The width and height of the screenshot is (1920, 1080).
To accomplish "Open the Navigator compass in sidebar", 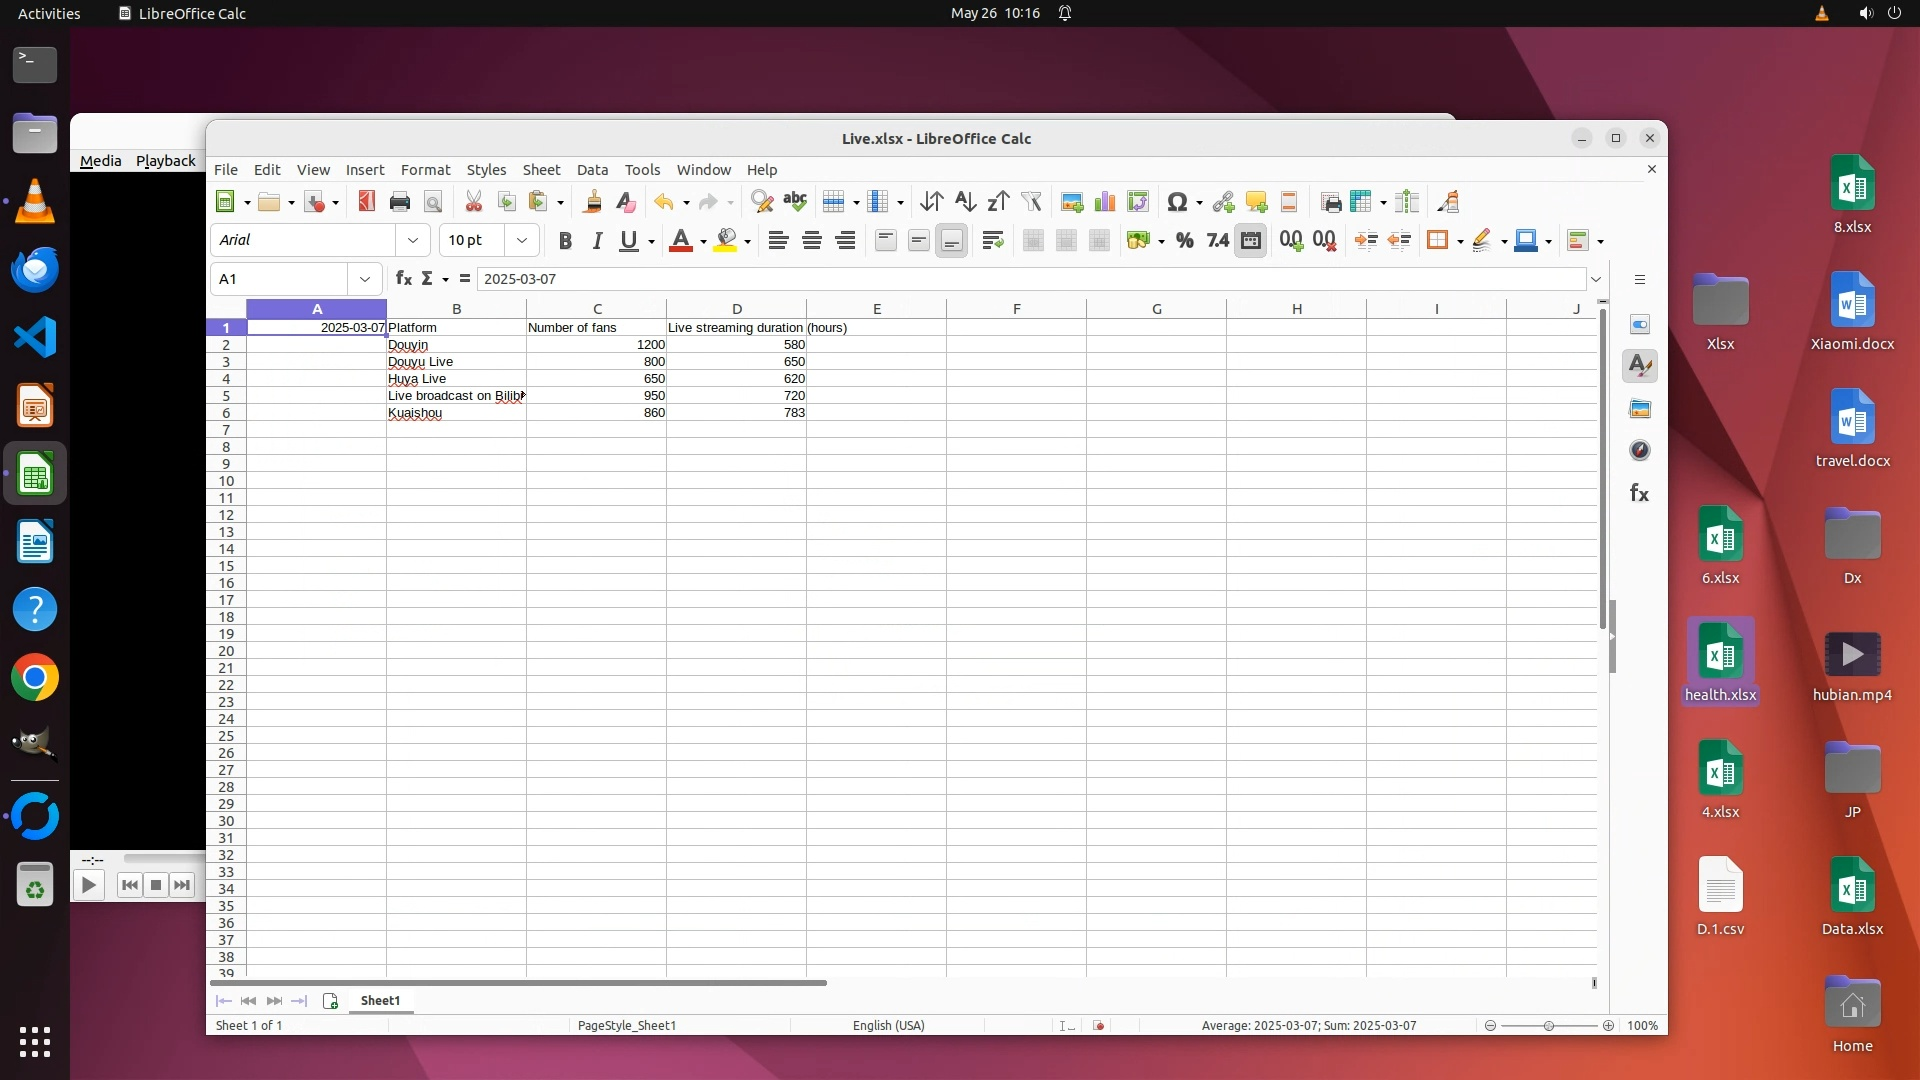I will [x=1640, y=451].
